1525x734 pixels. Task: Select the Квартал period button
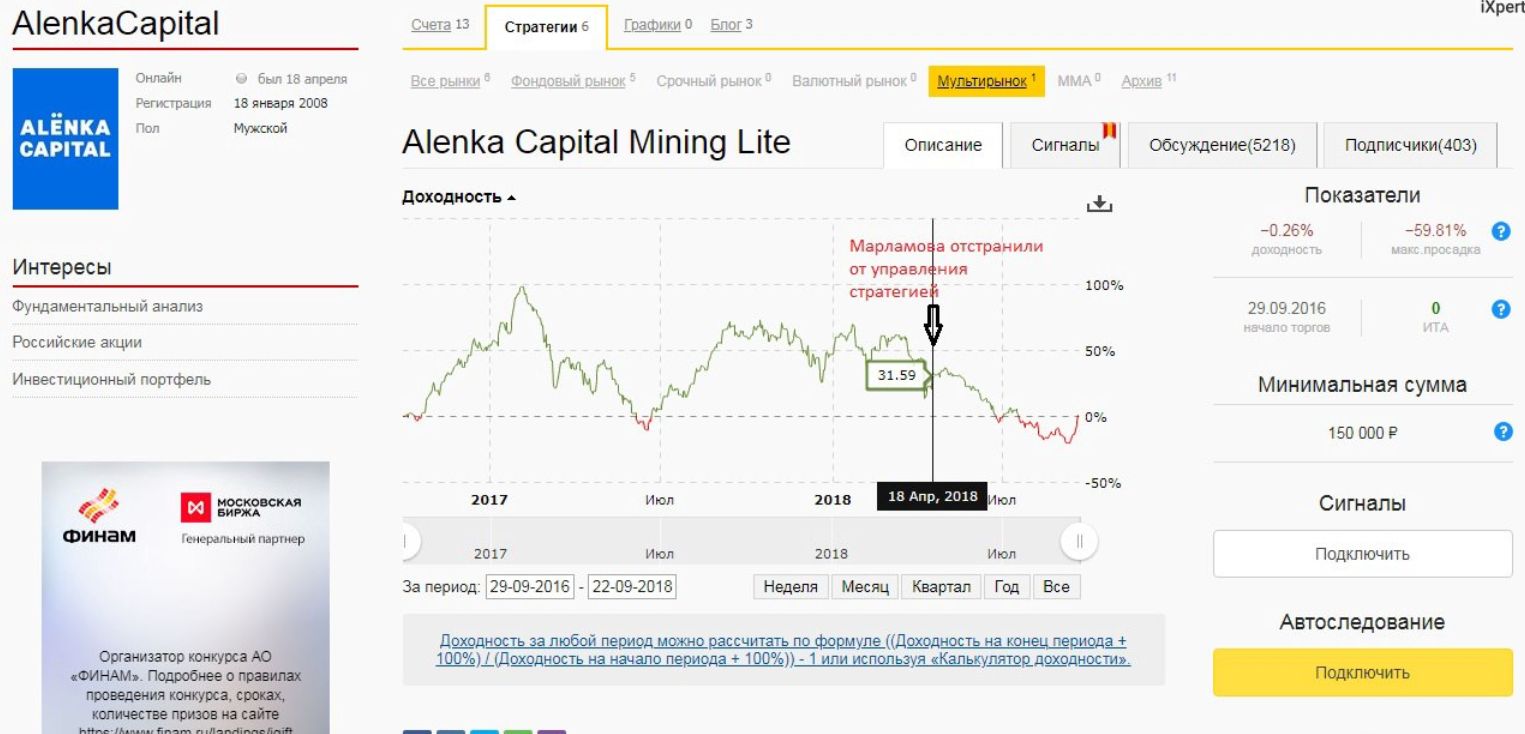click(x=941, y=587)
